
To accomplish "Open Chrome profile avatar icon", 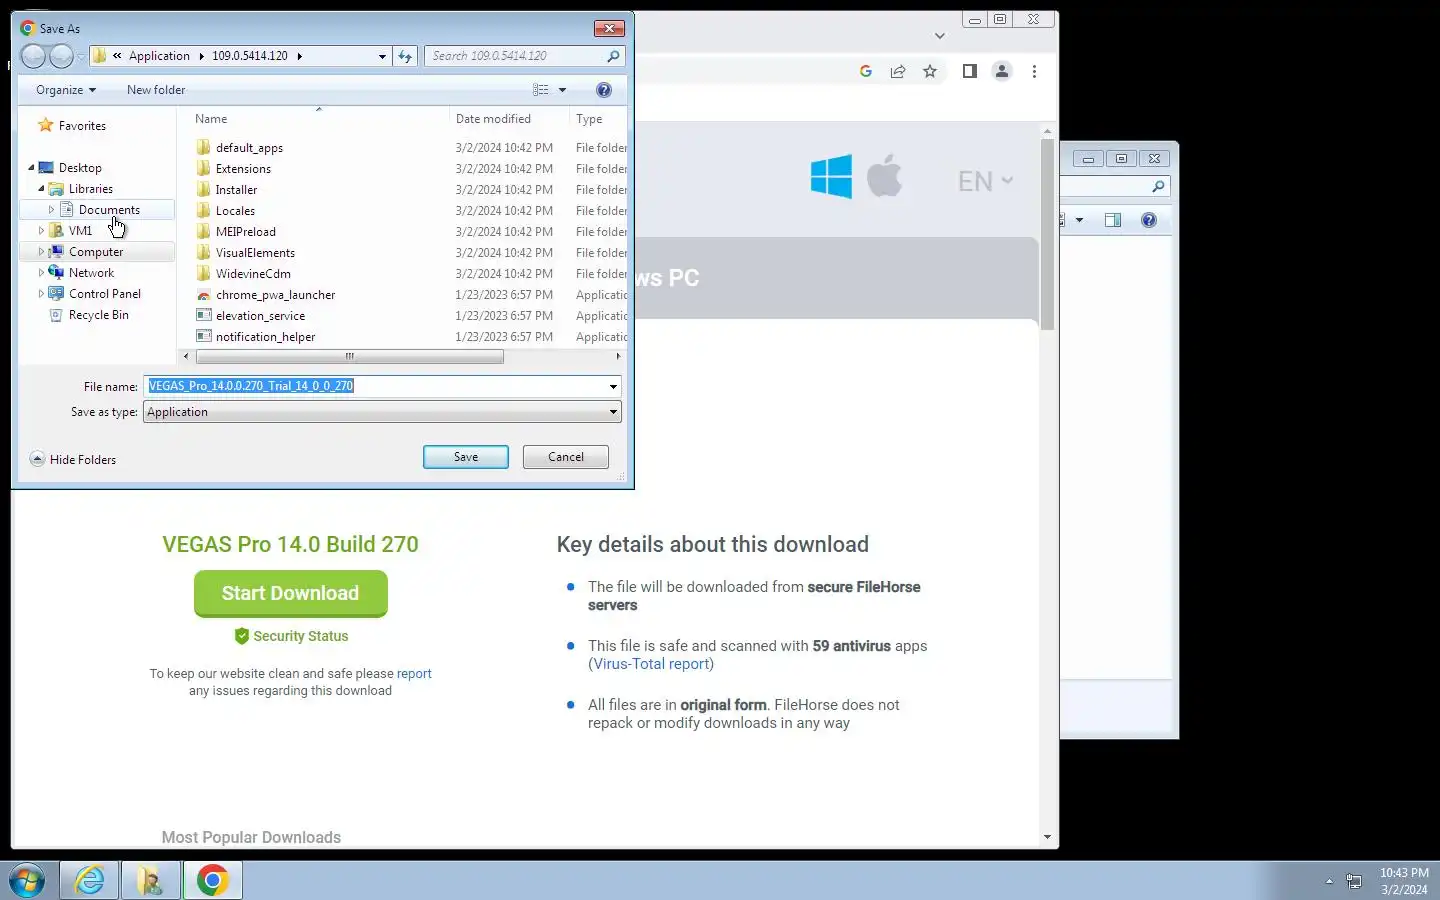I will click(x=1001, y=71).
